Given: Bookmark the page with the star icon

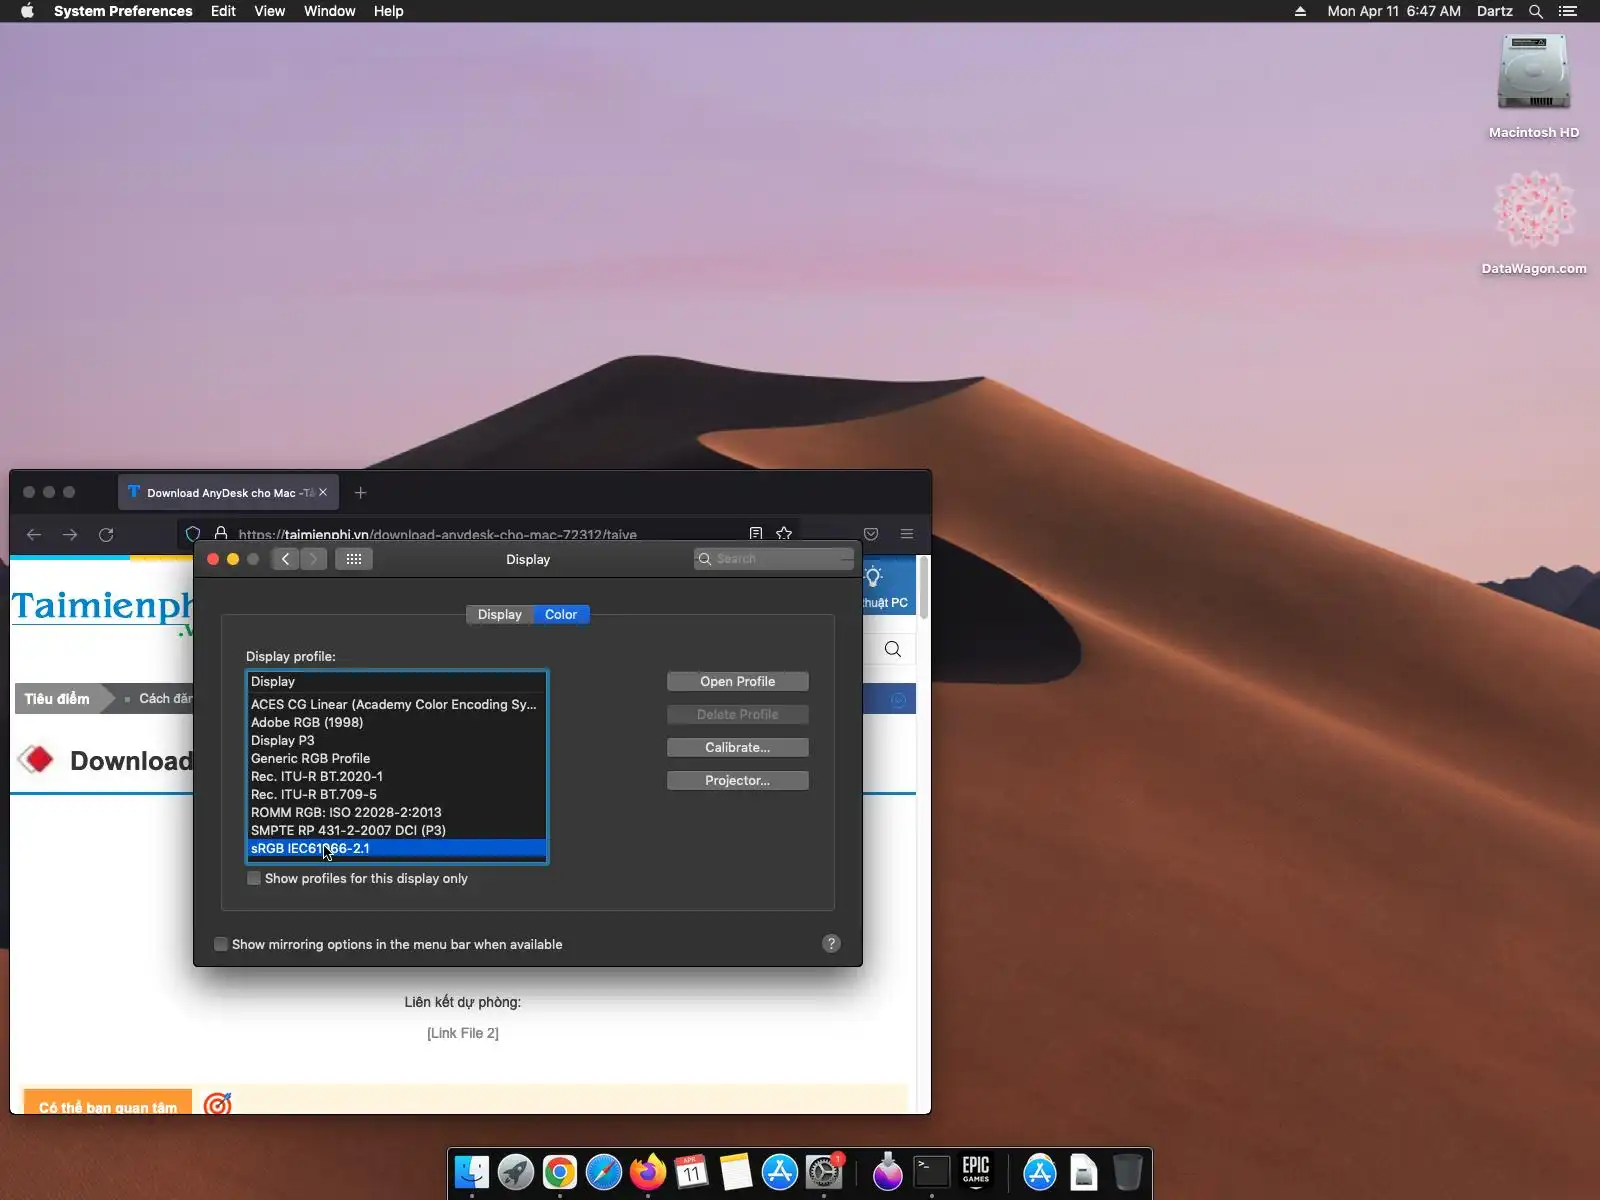Looking at the screenshot, I should coord(784,534).
